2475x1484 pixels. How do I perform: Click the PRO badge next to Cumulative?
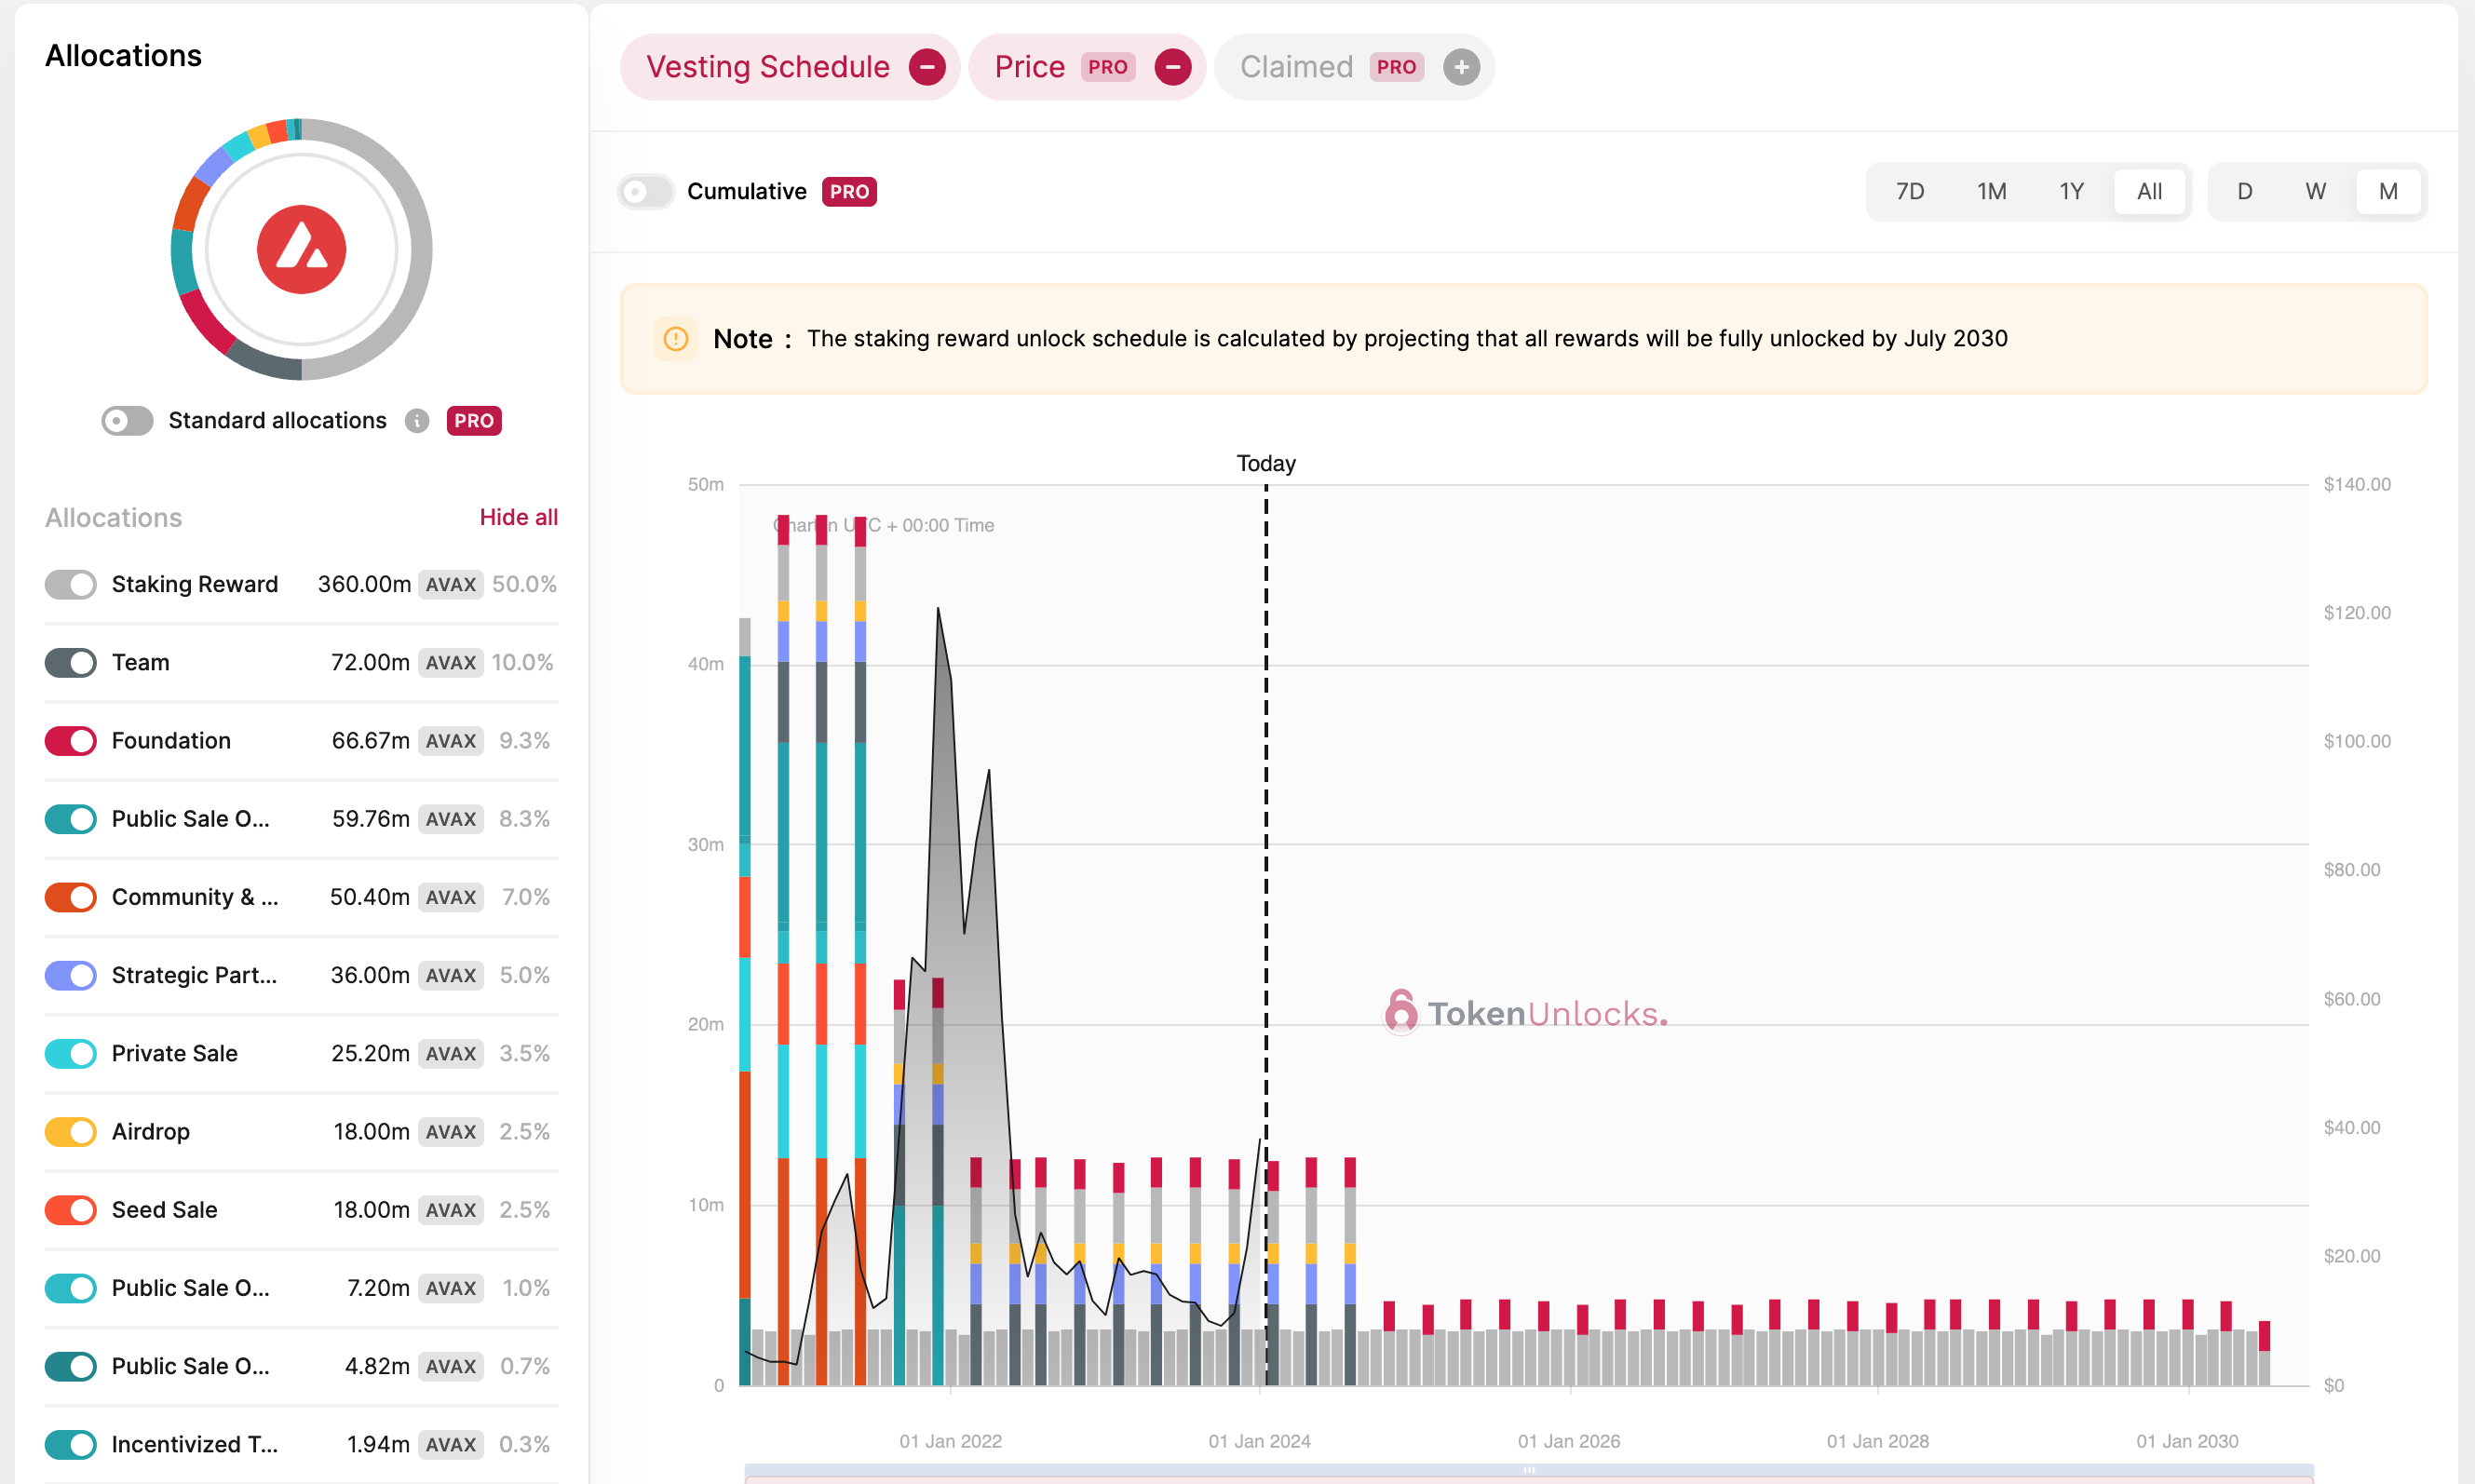coord(849,192)
